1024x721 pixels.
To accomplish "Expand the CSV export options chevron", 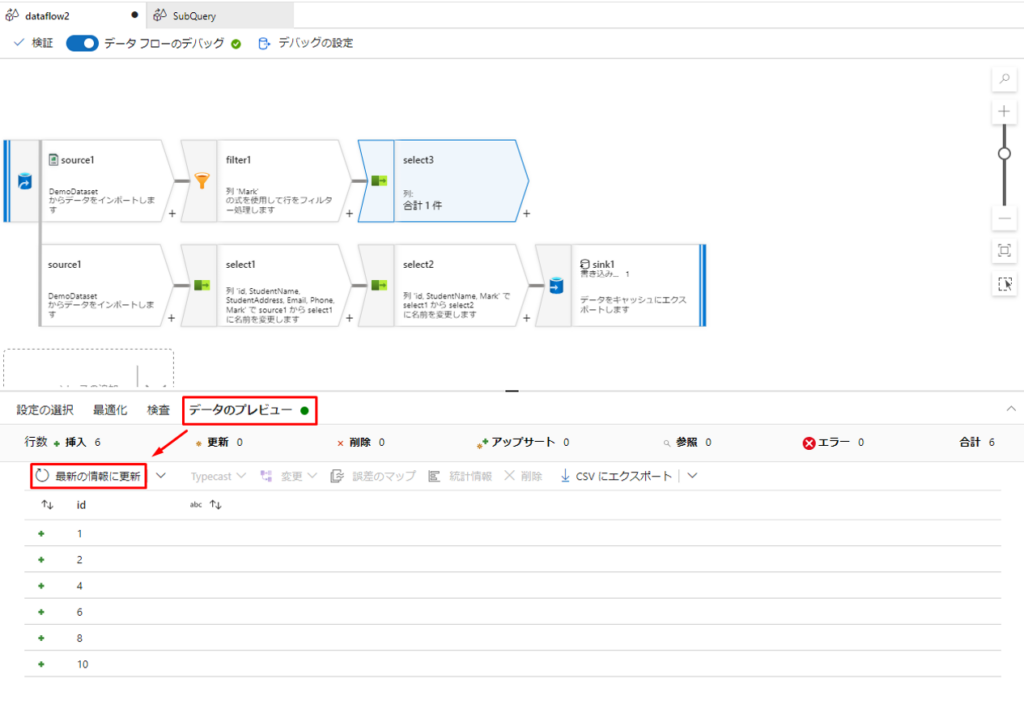I will click(x=692, y=476).
